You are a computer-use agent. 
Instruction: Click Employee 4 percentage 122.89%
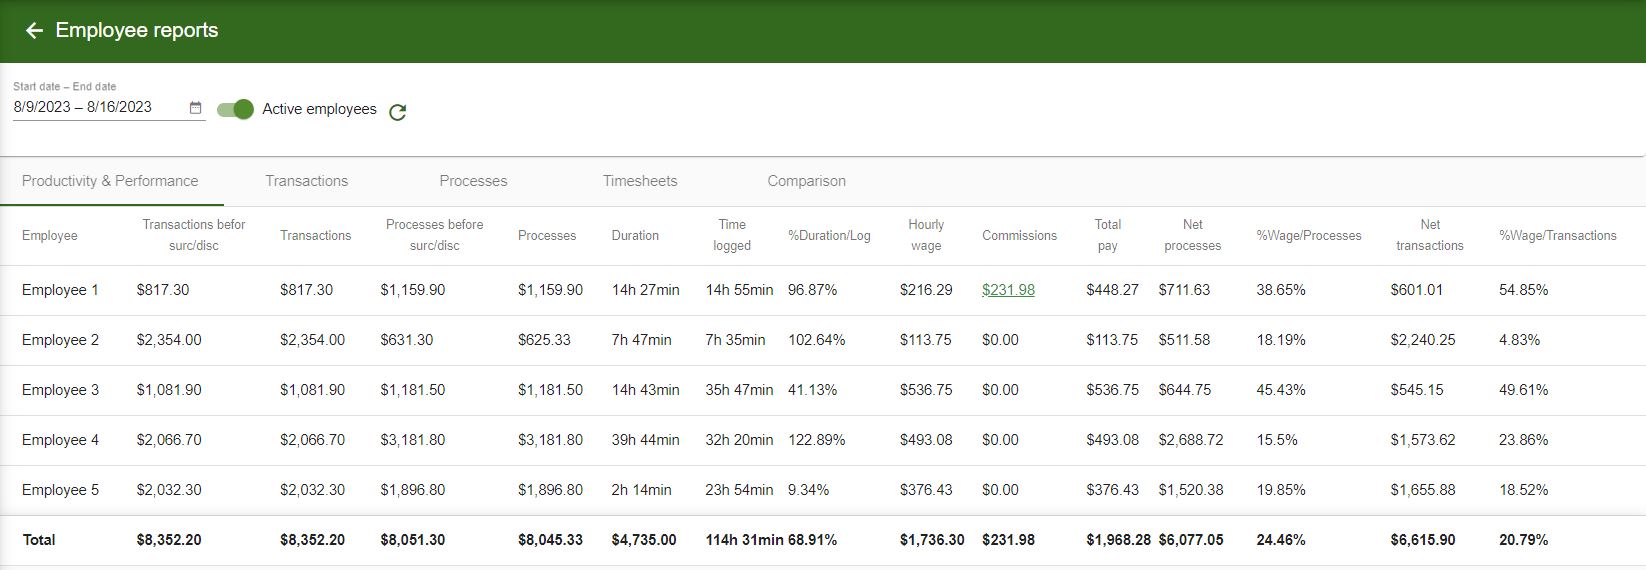(817, 440)
